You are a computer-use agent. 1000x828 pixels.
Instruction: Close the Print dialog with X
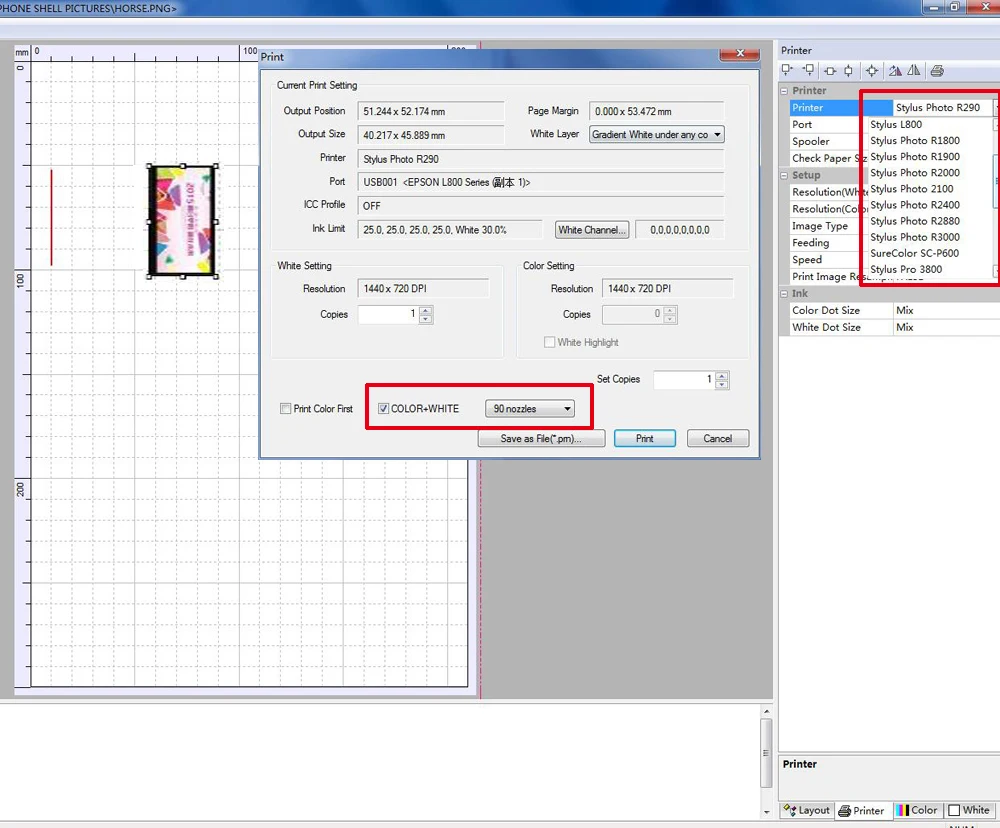tap(740, 54)
